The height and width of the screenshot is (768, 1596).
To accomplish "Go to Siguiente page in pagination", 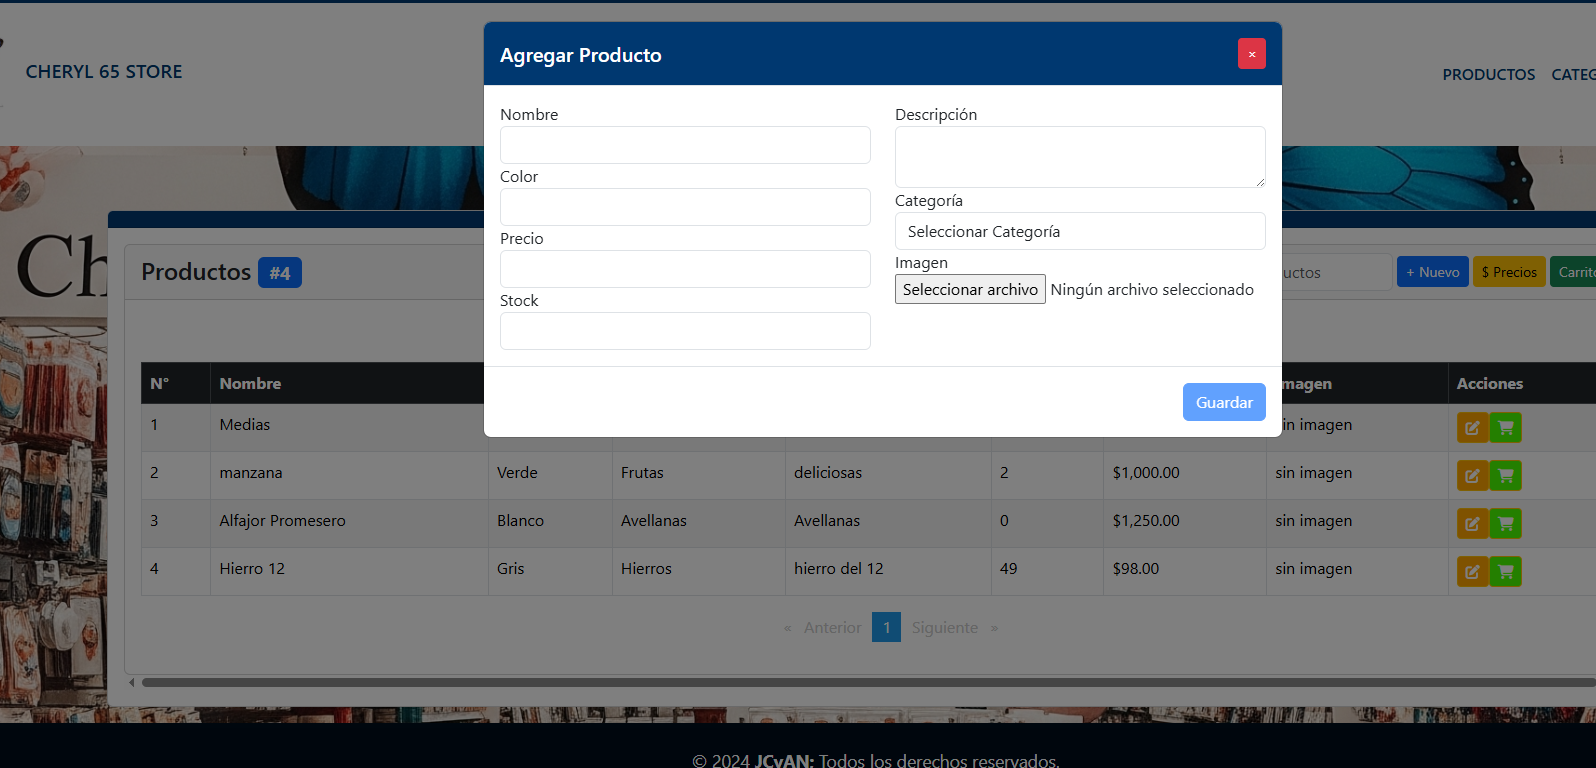I will (945, 628).
